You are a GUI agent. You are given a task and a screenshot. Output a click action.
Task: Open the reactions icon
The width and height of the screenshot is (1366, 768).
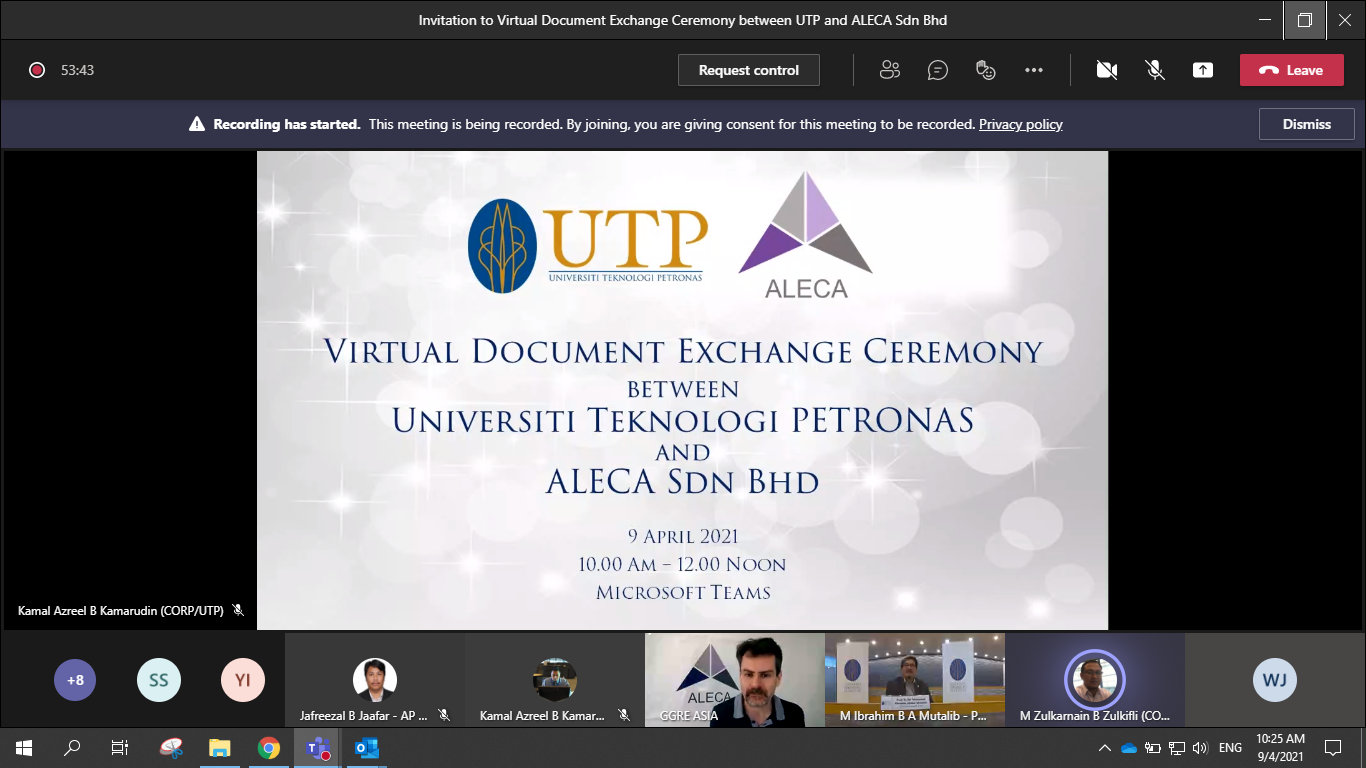pos(986,70)
